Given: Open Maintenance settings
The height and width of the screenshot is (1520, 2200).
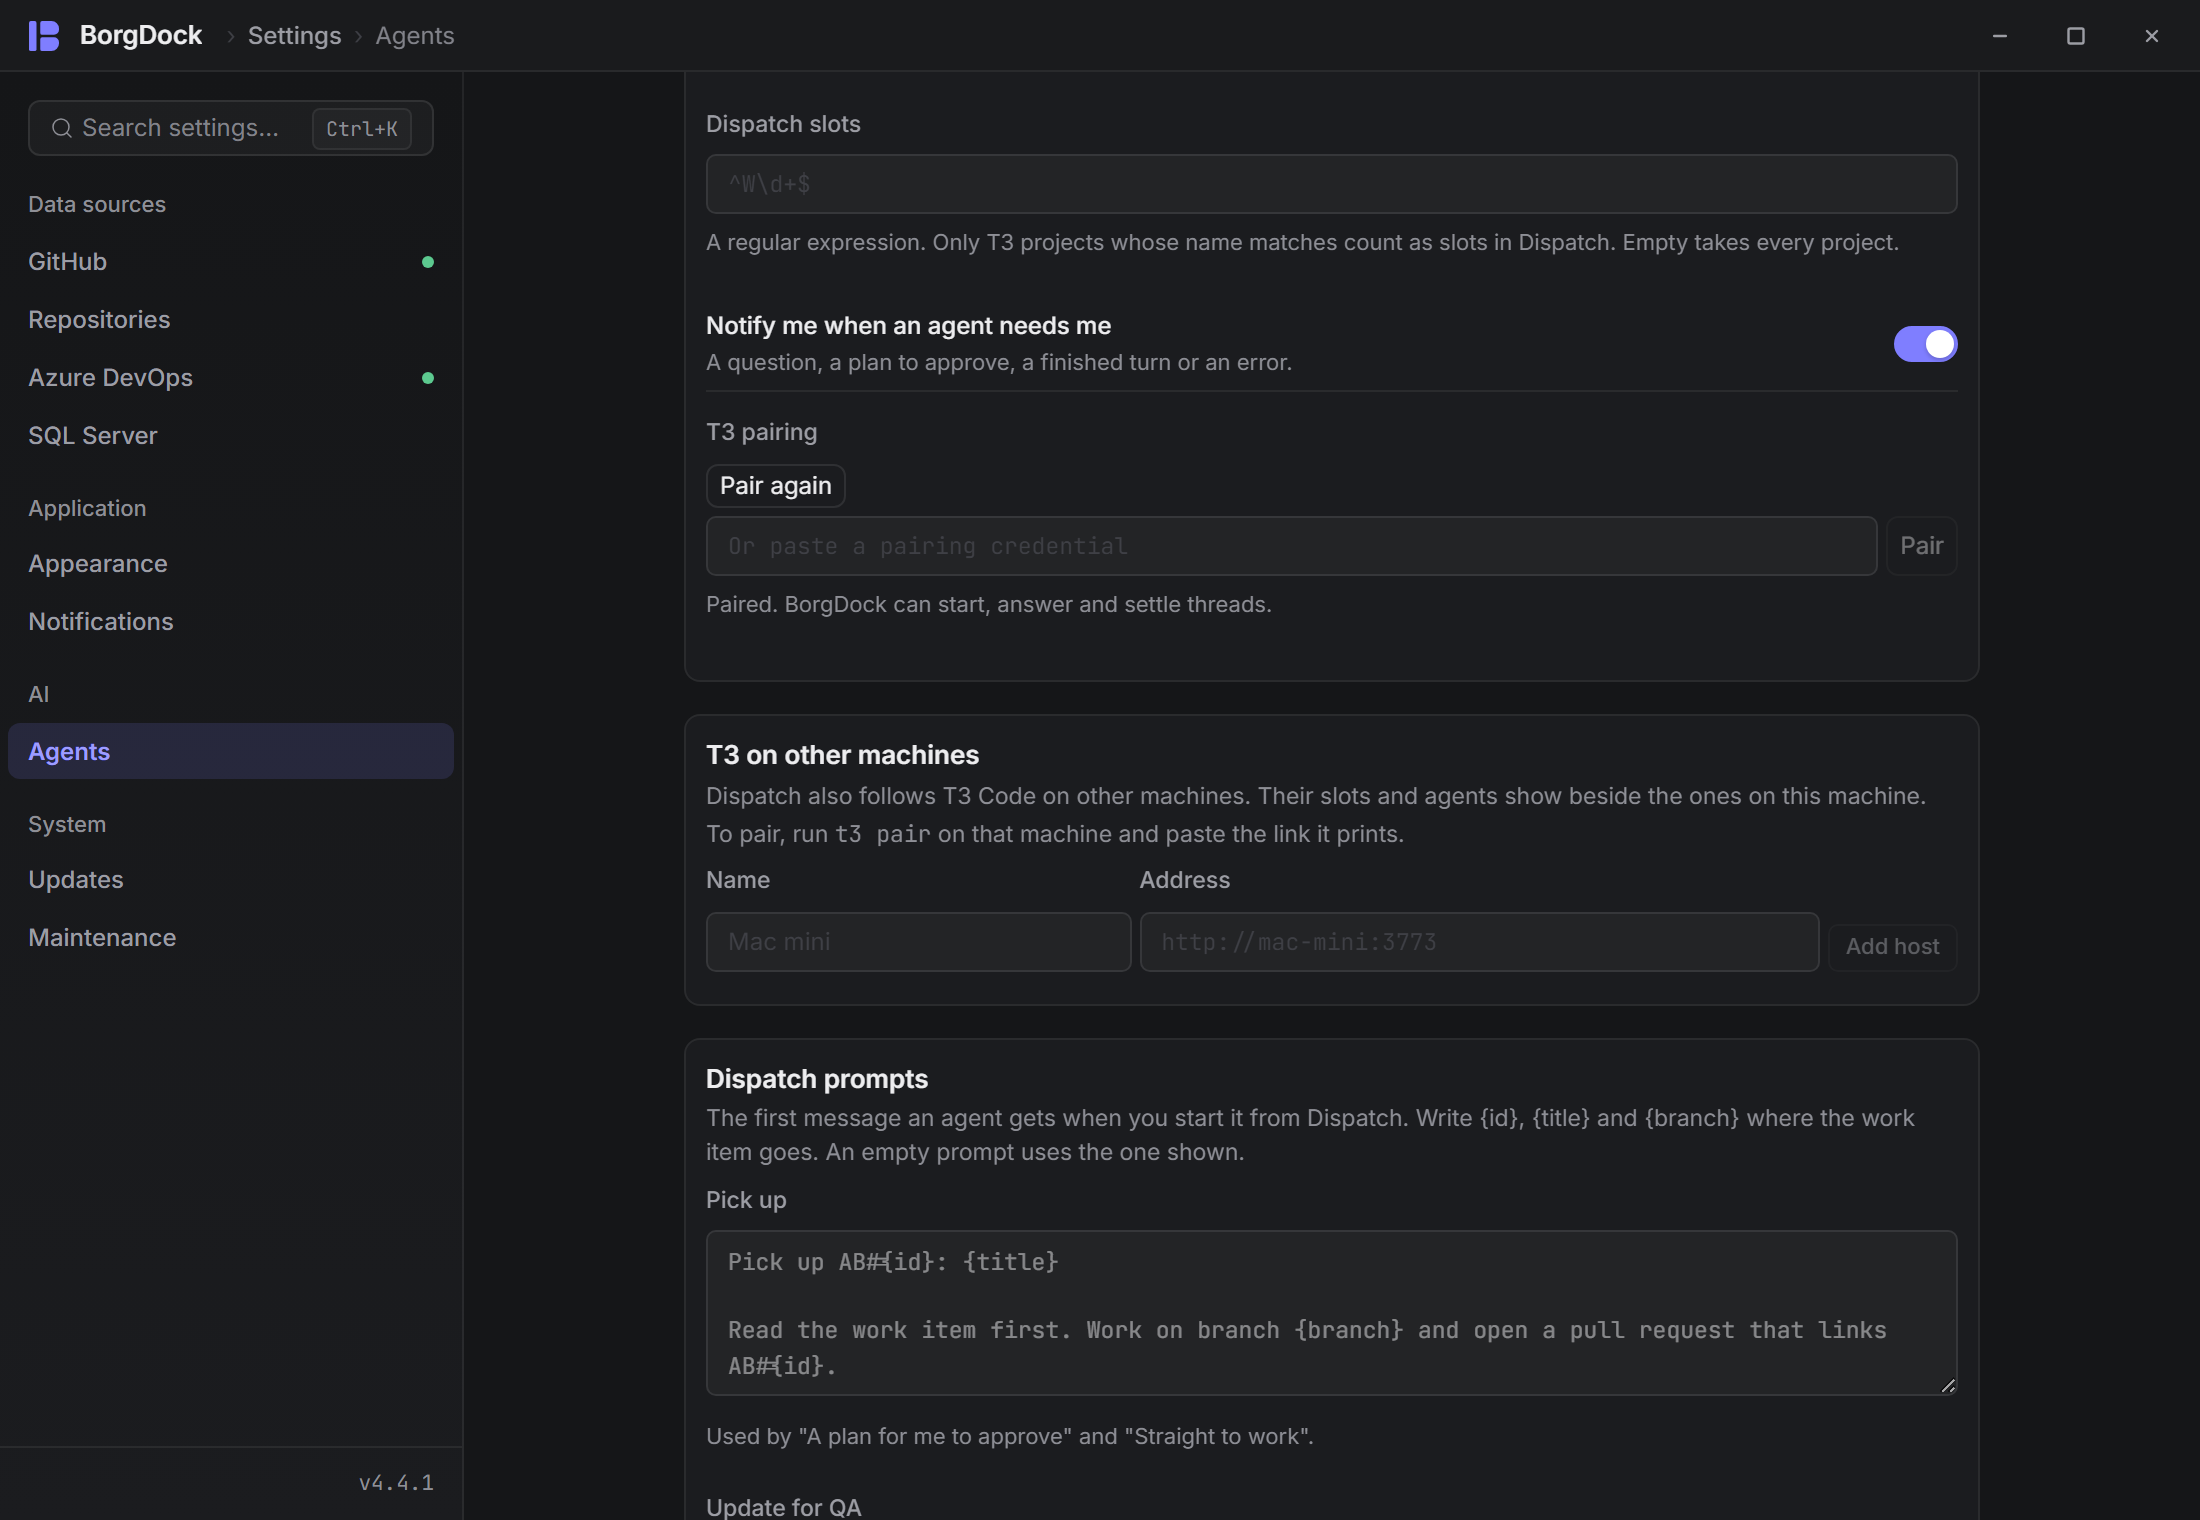Looking at the screenshot, I should pos(231,938).
